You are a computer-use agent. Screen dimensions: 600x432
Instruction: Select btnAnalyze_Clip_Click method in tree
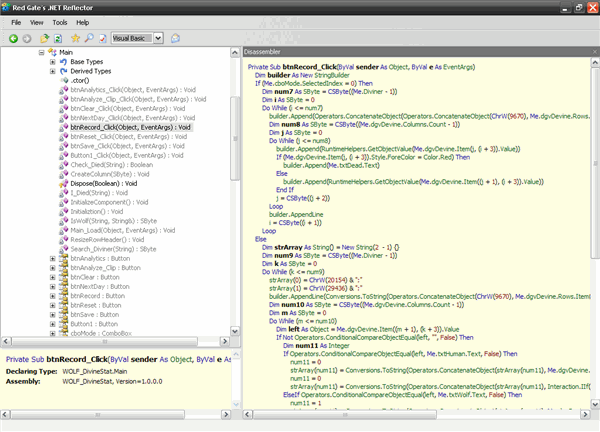pyautogui.click(x=138, y=99)
